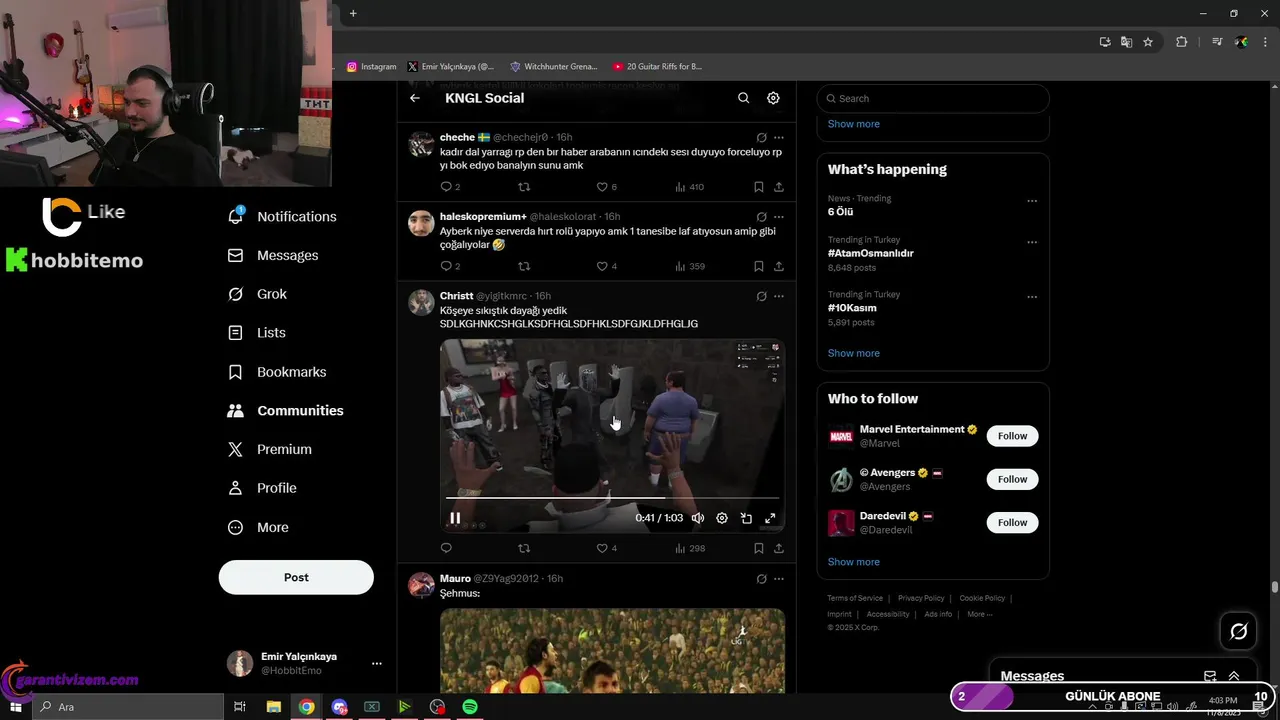This screenshot has height=720, width=1280.
Task: Expand the More menu in sidebar
Action: (x=258, y=527)
